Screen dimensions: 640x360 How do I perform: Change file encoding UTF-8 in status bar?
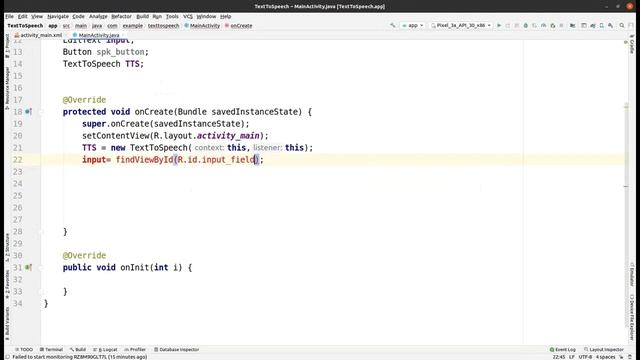coord(585,357)
